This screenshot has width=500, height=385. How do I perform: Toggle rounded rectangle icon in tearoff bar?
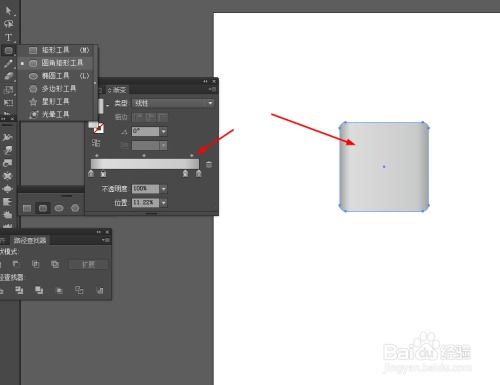pyautogui.click(x=43, y=208)
